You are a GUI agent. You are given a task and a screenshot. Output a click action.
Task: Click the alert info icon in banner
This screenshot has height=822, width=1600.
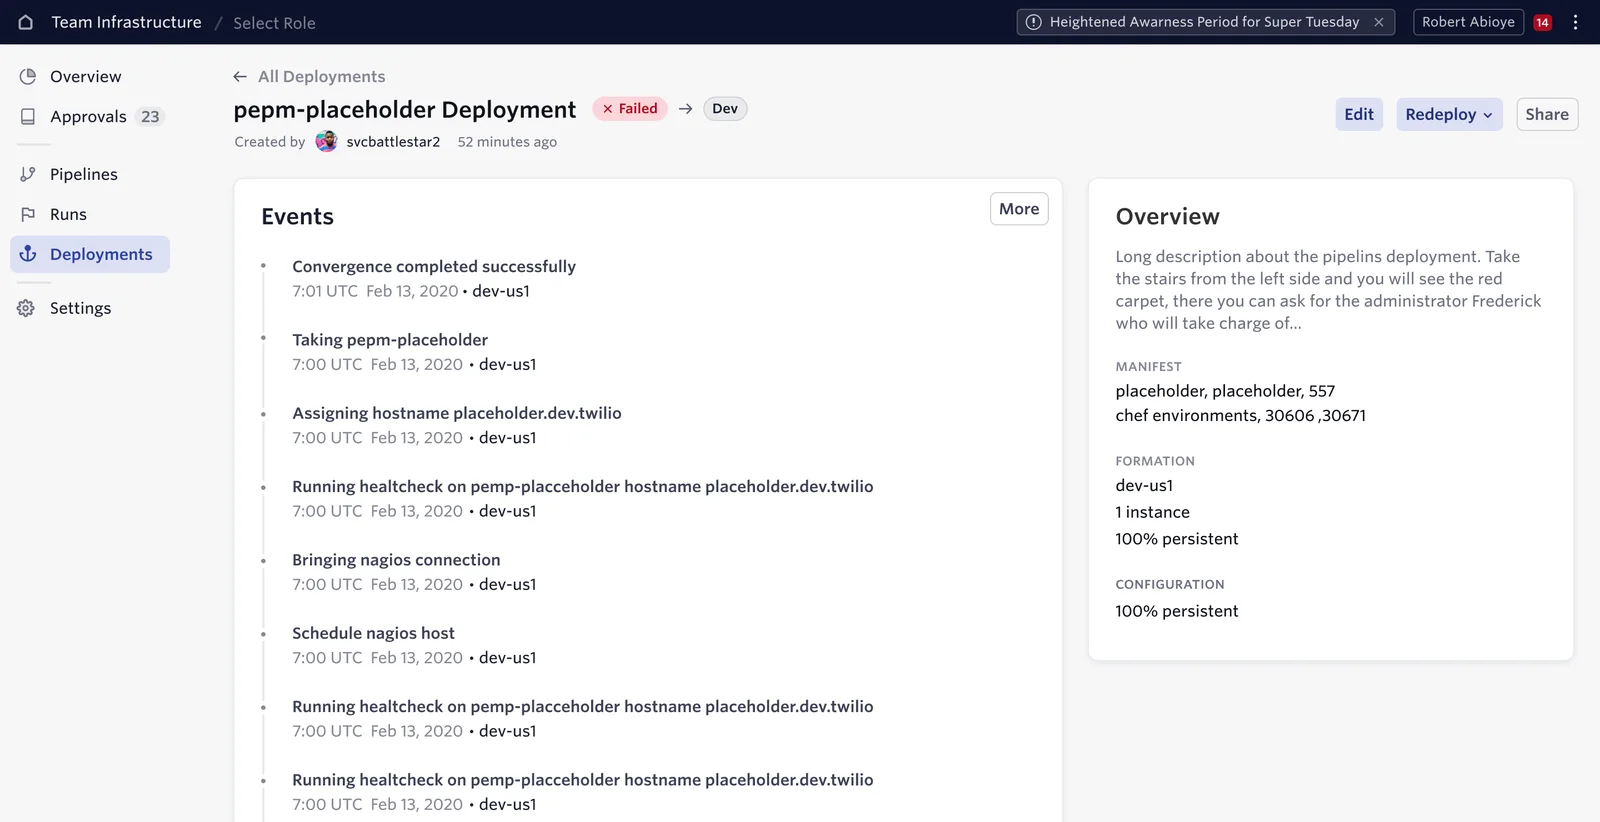tap(1034, 22)
